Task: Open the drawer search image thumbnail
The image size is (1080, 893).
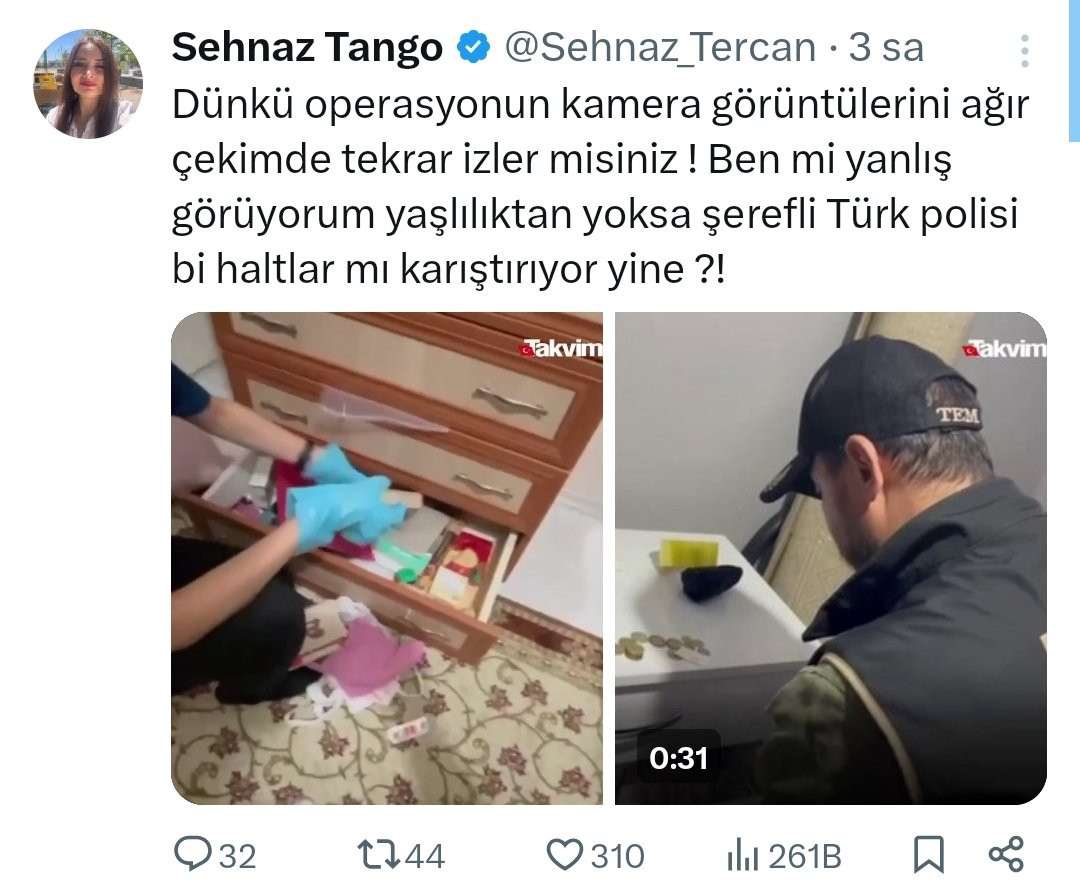Action: click(387, 558)
